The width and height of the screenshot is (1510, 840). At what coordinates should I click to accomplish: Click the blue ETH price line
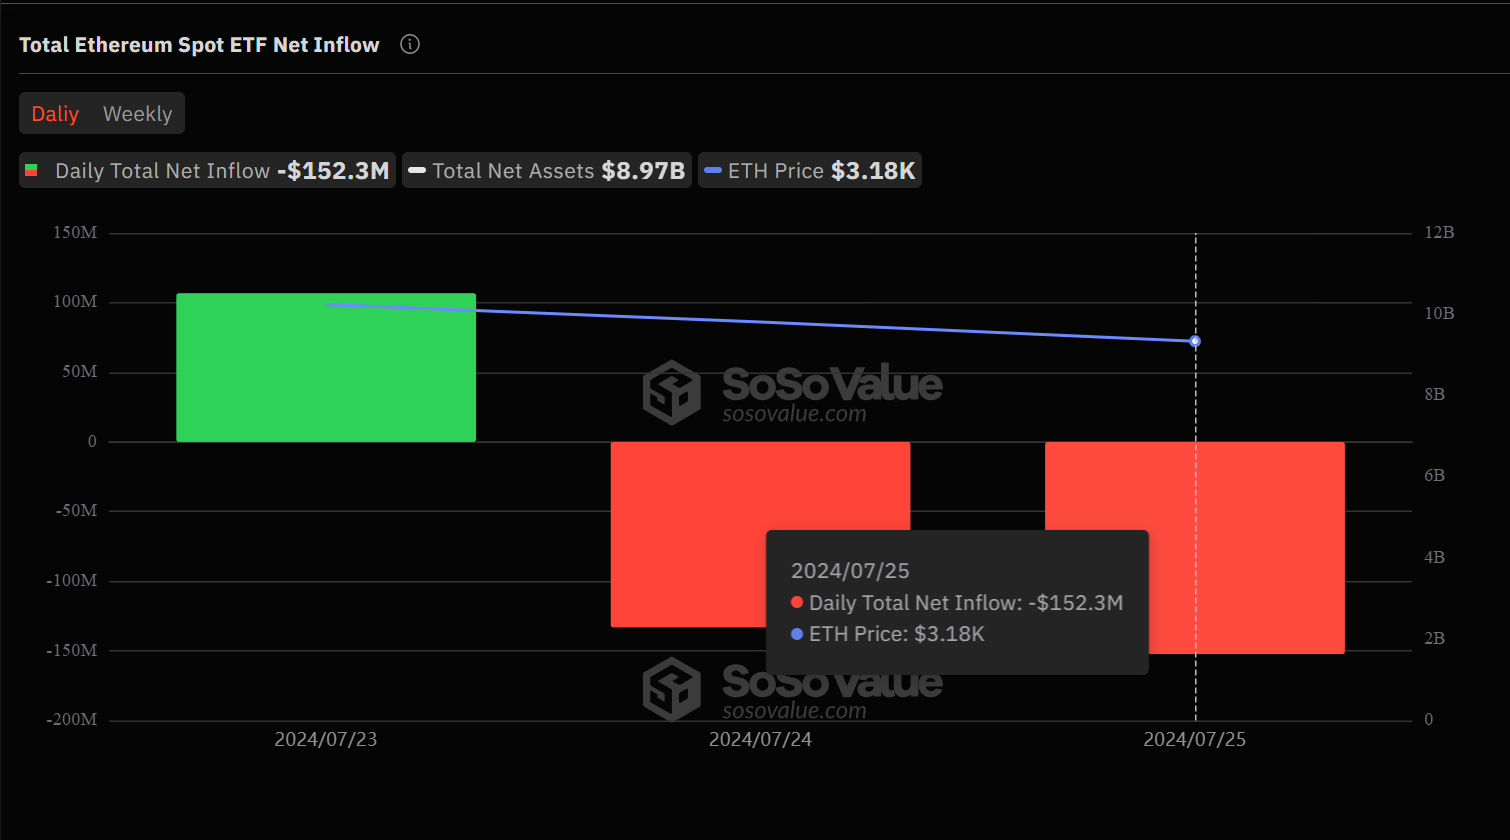[x=760, y=322]
